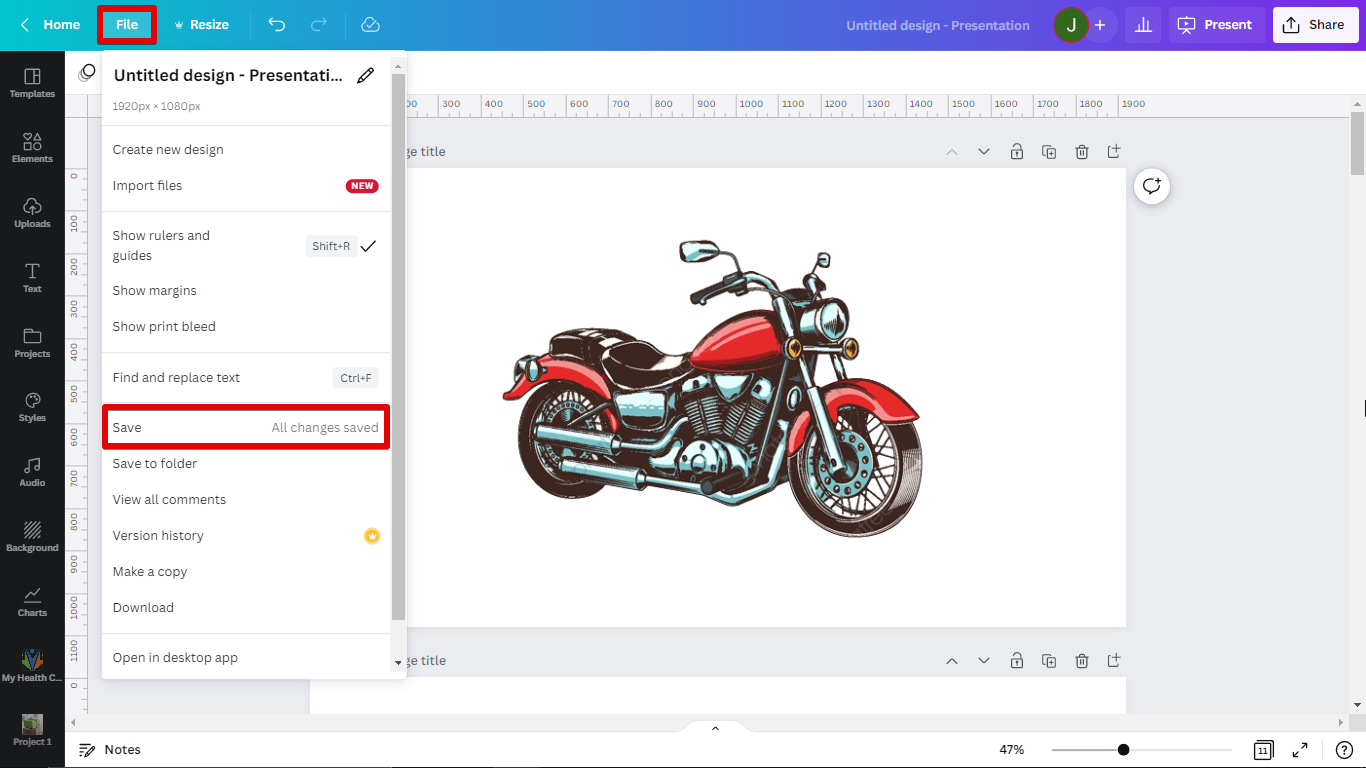
Task: Delete the first page with trash icon
Action: [x=1081, y=152]
